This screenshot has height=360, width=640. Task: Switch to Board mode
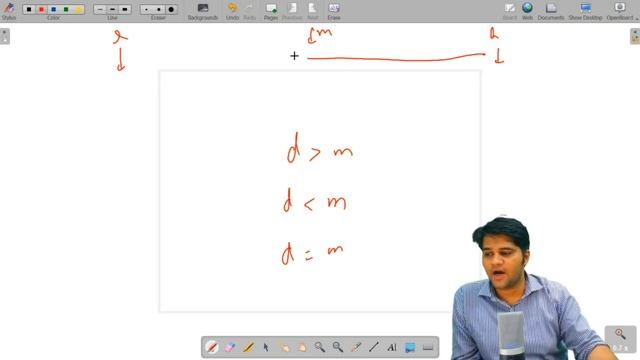(509, 11)
